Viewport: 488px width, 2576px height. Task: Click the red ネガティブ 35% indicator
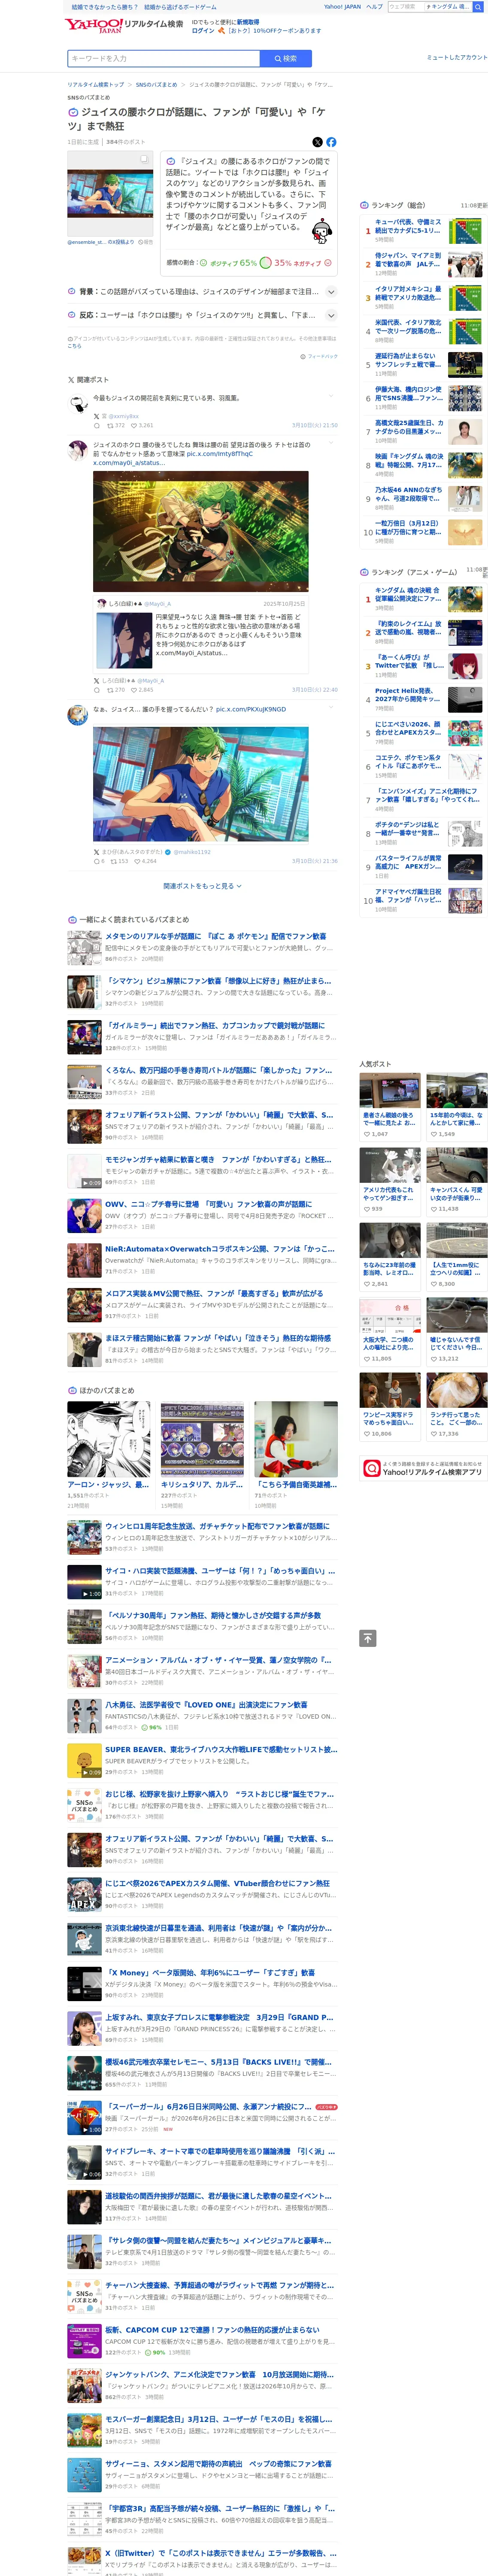303,263
